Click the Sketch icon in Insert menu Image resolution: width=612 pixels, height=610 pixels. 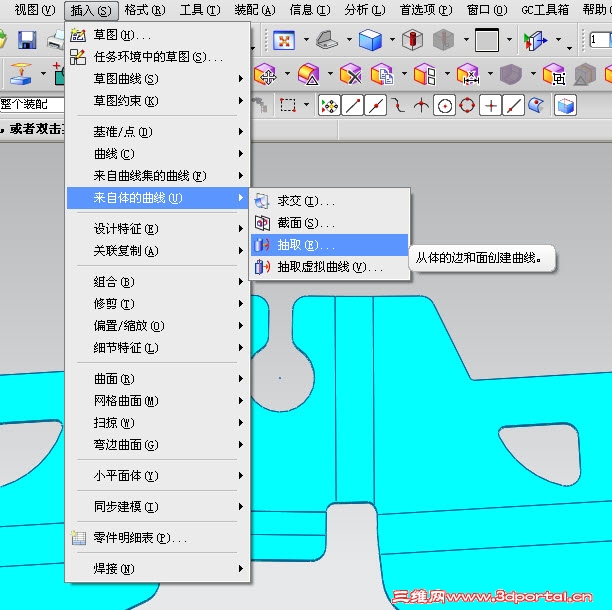78,35
